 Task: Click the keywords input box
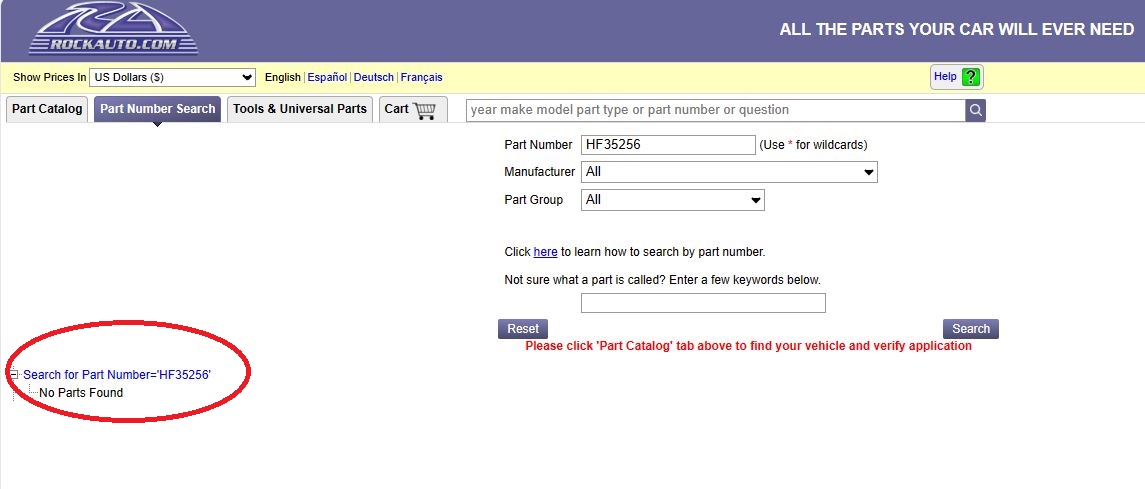(x=703, y=303)
